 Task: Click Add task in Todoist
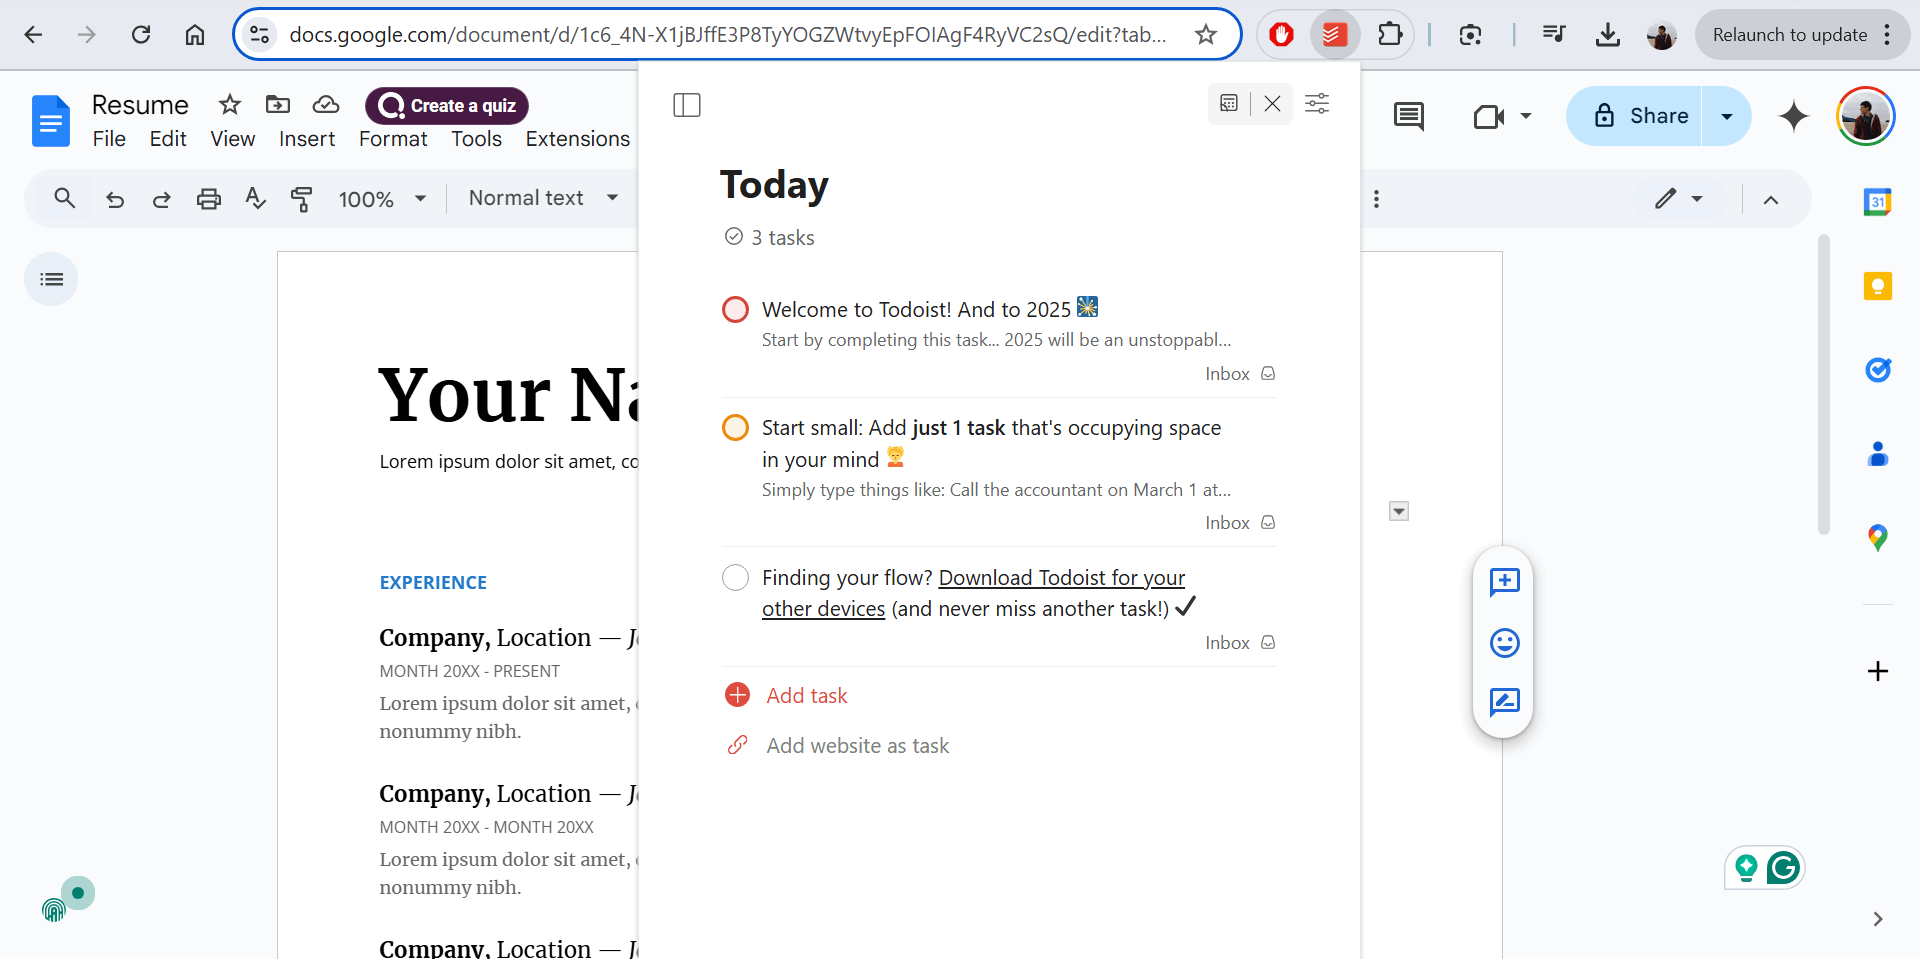tap(806, 695)
